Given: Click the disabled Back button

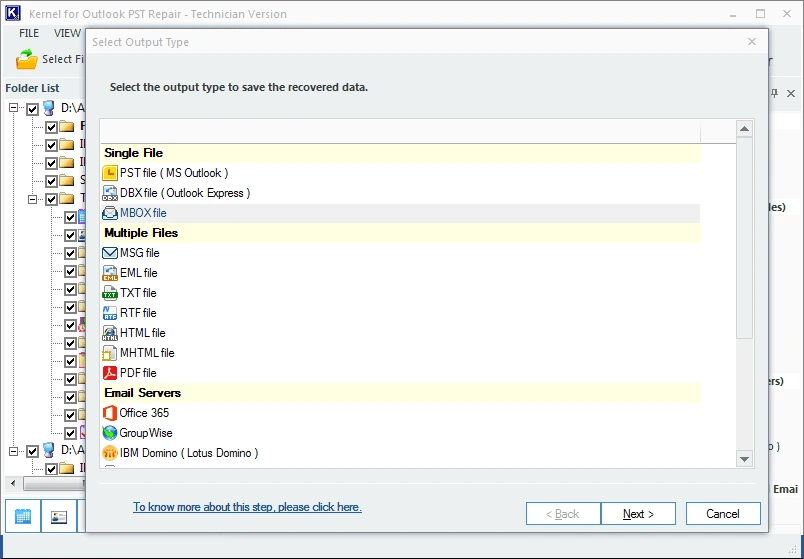Looking at the screenshot, I should pos(563,514).
